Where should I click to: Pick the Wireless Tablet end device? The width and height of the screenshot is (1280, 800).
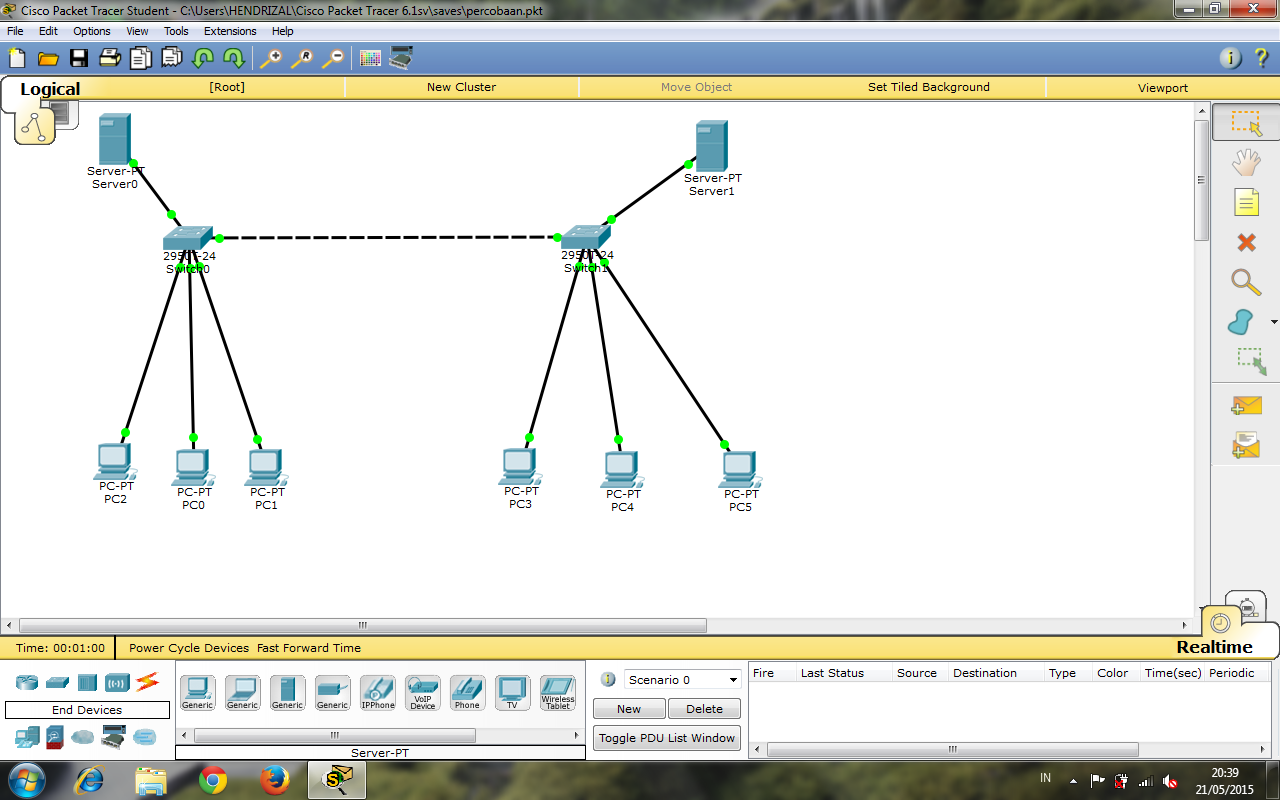coord(557,692)
